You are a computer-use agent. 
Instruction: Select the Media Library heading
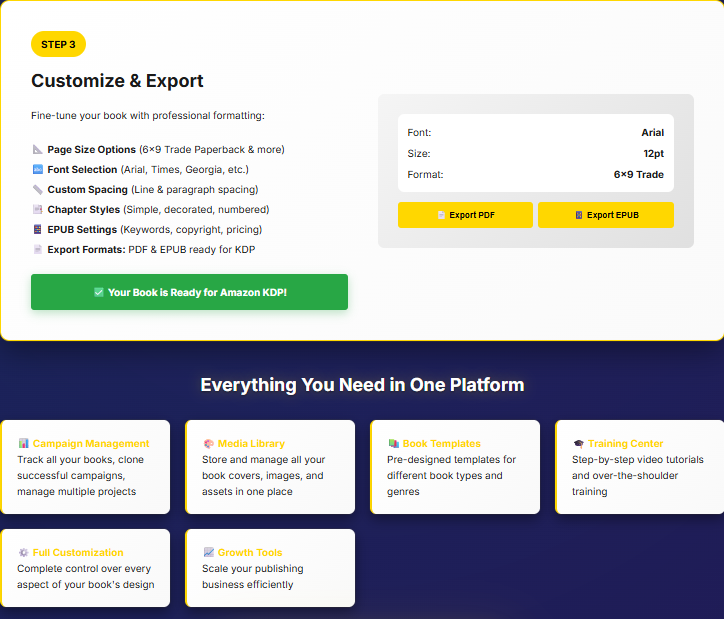[x=251, y=444]
